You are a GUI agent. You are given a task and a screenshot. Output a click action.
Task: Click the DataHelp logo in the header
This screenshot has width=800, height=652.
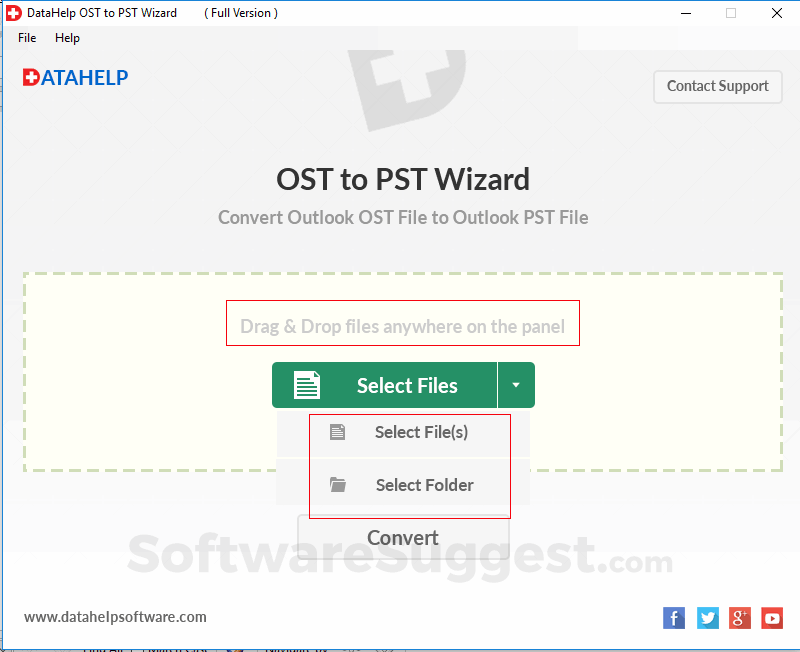tap(76, 78)
